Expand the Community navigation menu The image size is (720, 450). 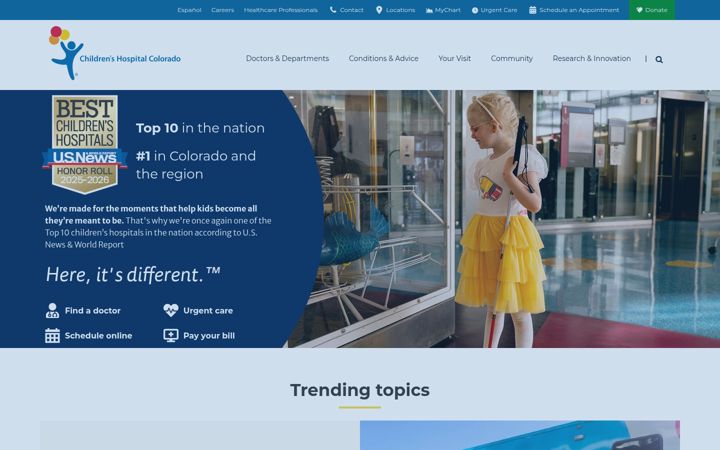512,58
